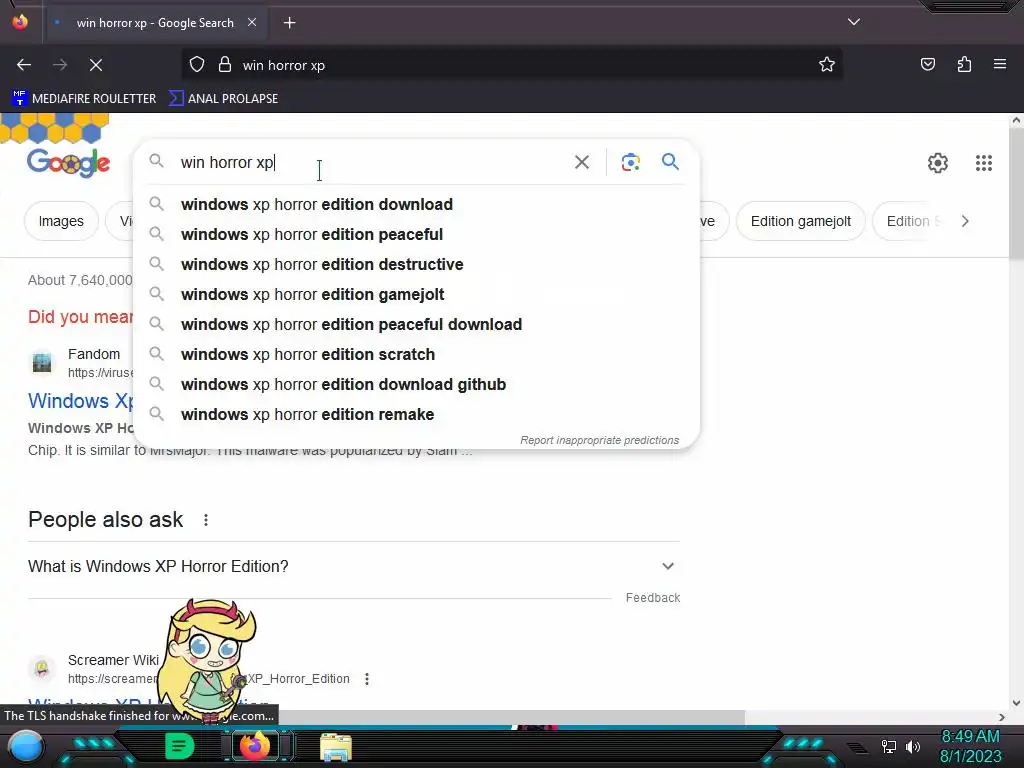Screen dimensions: 1024x768
Task: Click the page's vertical scrollbar thumb
Action: click(x=1016, y=193)
